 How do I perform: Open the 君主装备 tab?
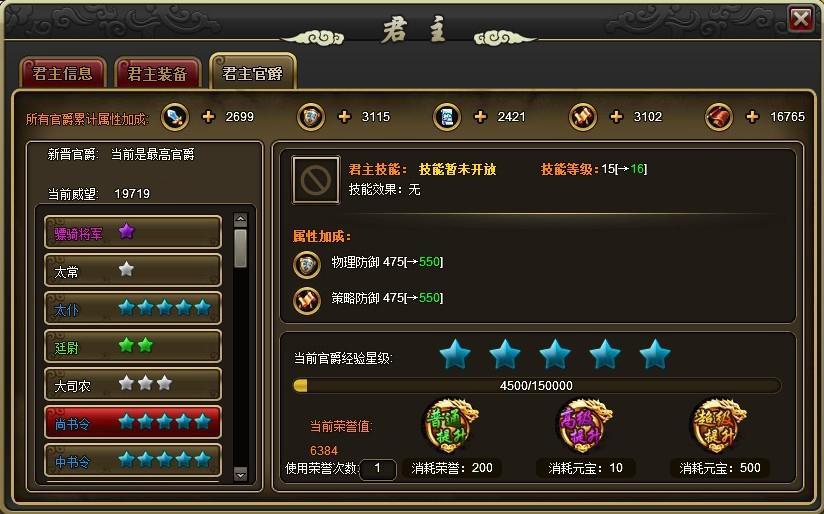coord(158,73)
